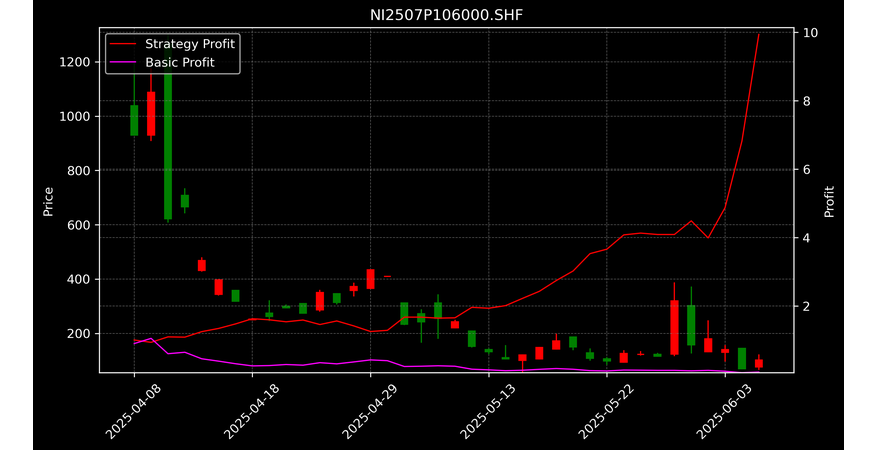Viewport: 878px width, 450px height.
Task: Click the Strategy Profit legend label
Action: (x=190, y=44)
